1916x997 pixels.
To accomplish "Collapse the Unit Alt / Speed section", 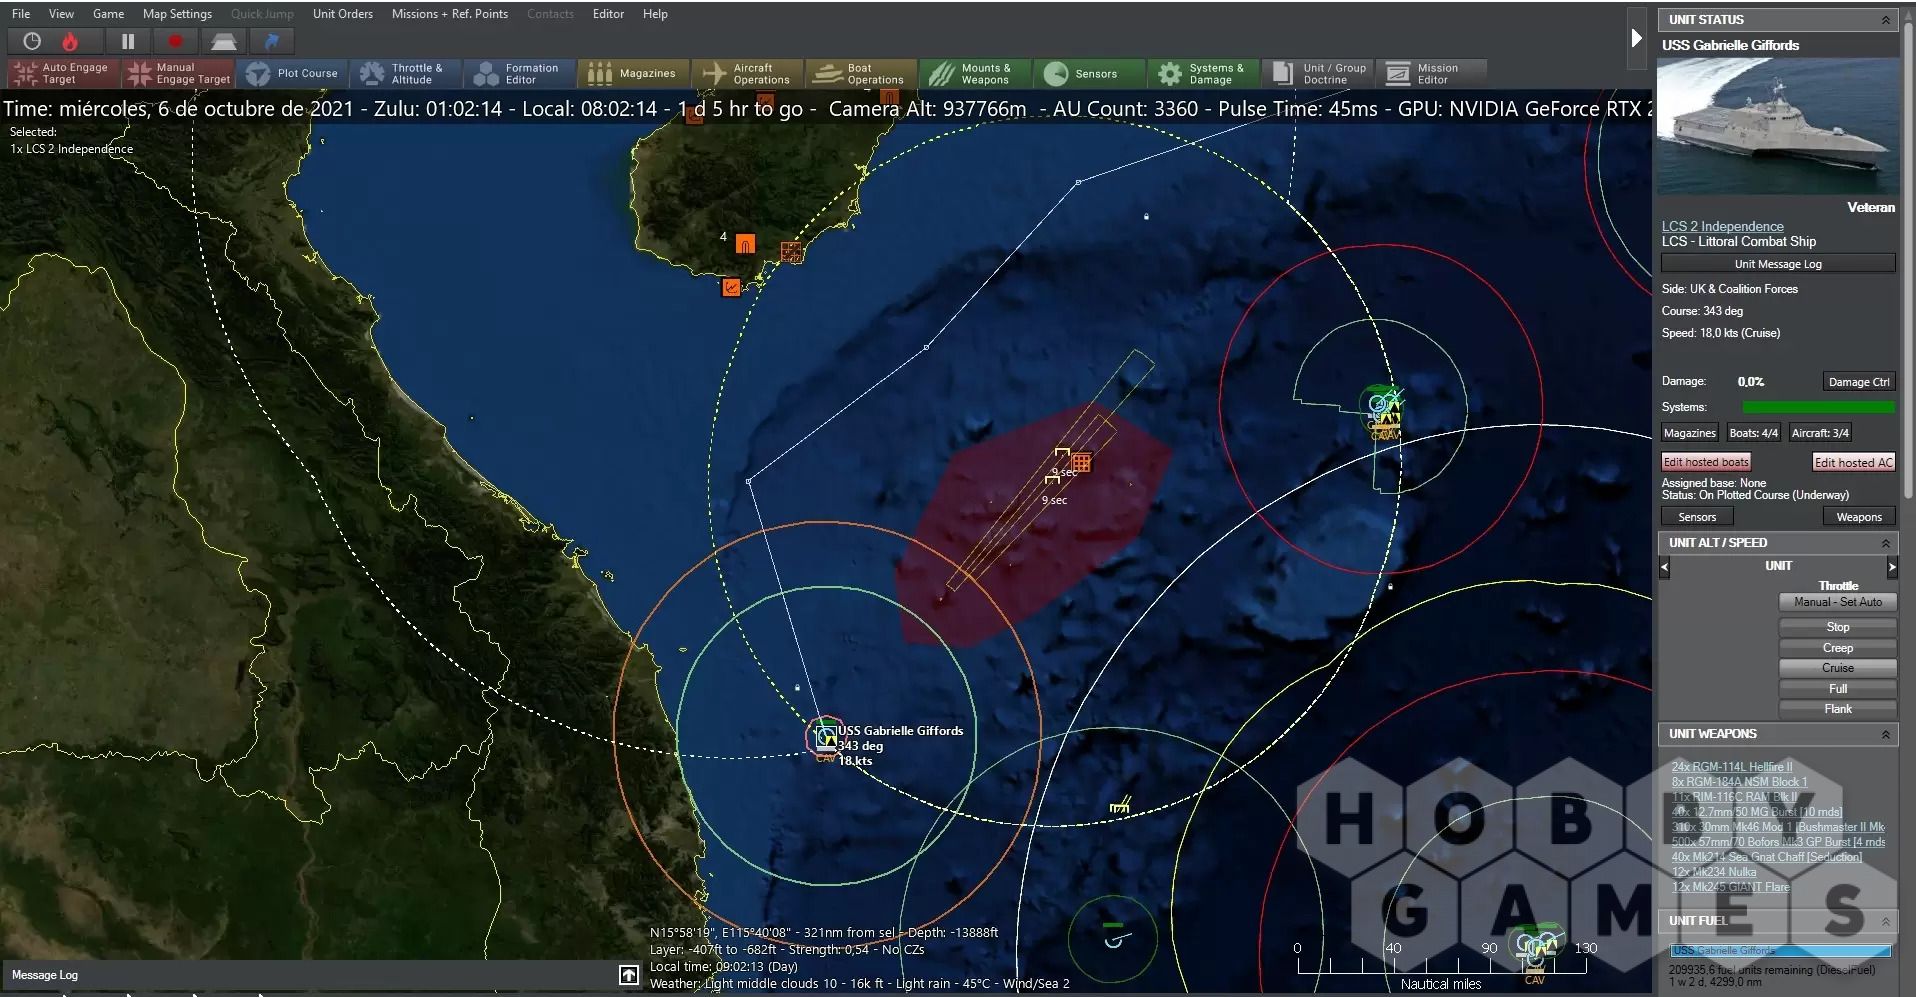I will [1885, 543].
